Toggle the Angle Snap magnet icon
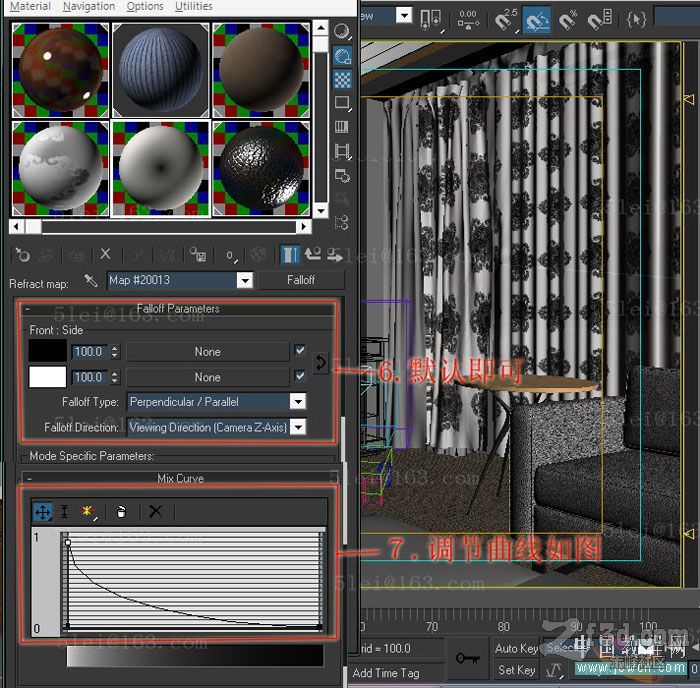 [537, 18]
